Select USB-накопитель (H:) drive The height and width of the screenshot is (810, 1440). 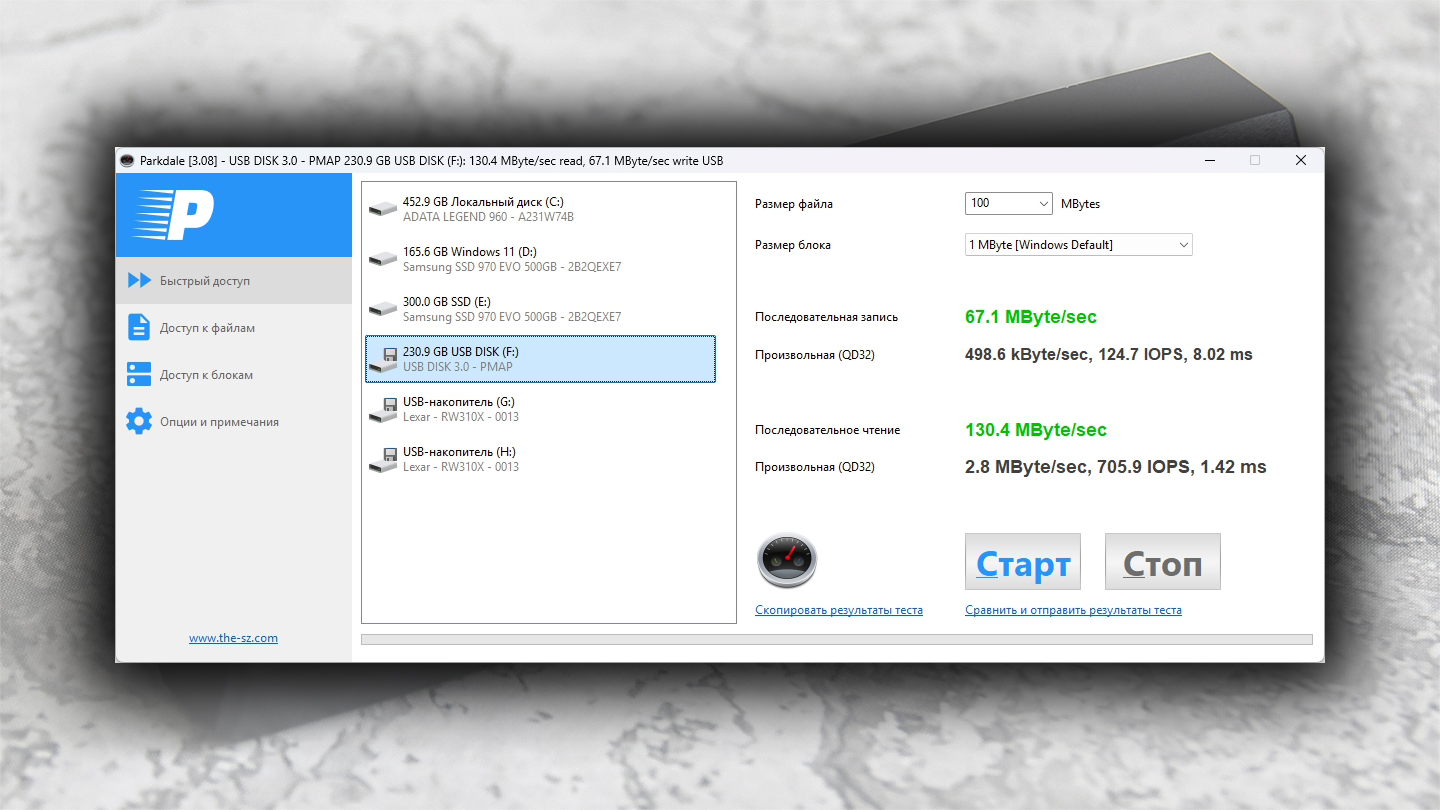[x=540, y=459]
